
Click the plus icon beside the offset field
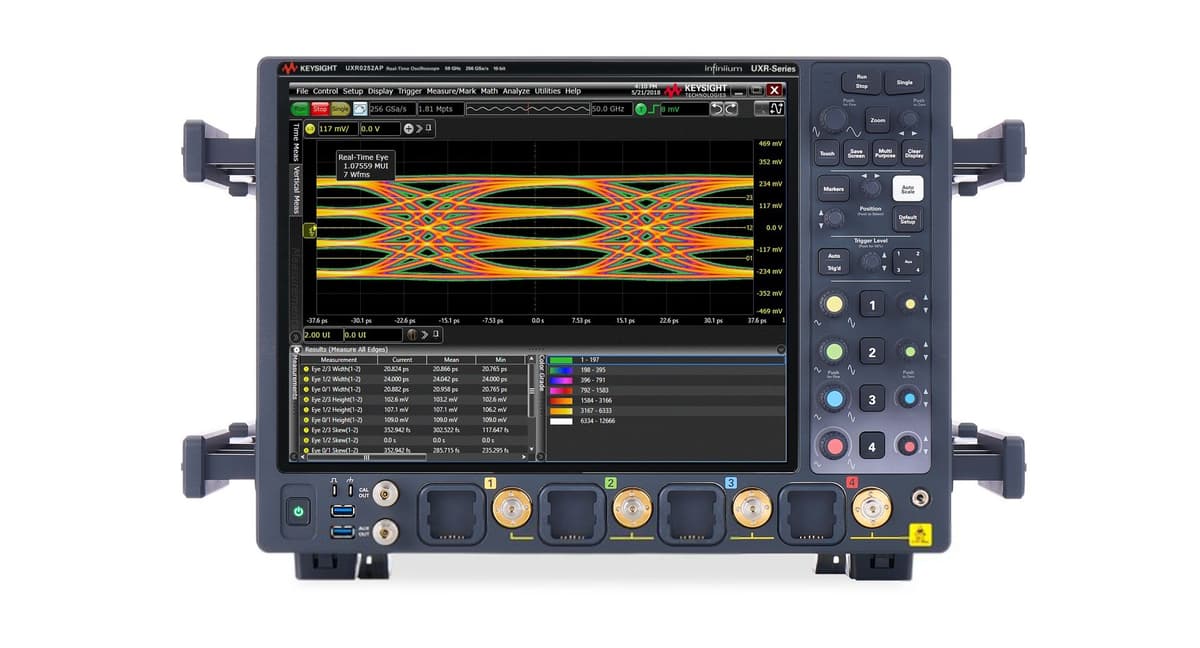click(x=408, y=127)
